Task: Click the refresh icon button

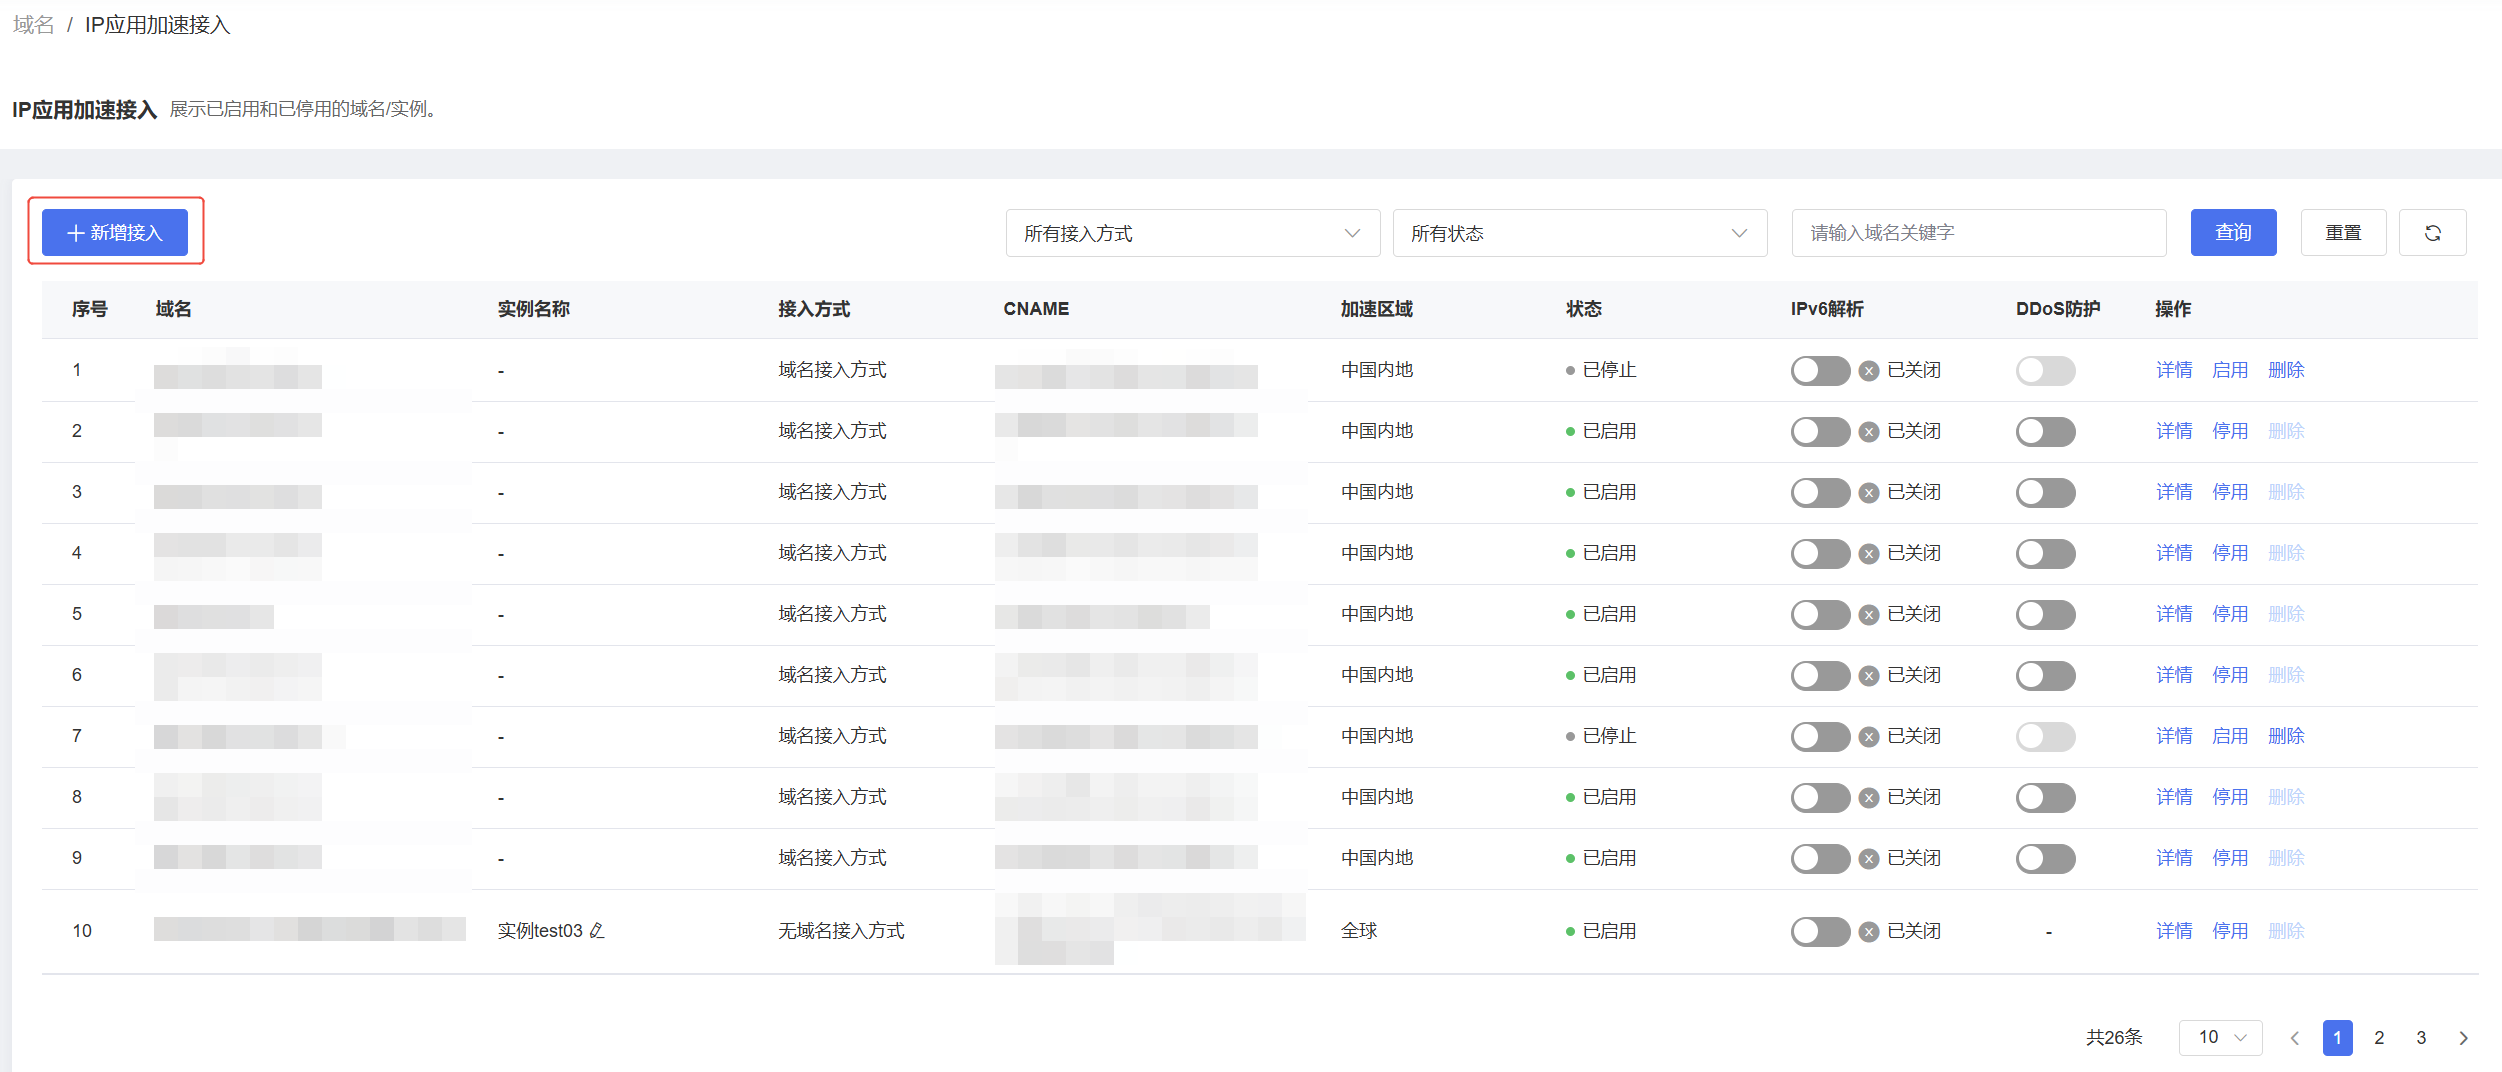Action: tap(2432, 233)
